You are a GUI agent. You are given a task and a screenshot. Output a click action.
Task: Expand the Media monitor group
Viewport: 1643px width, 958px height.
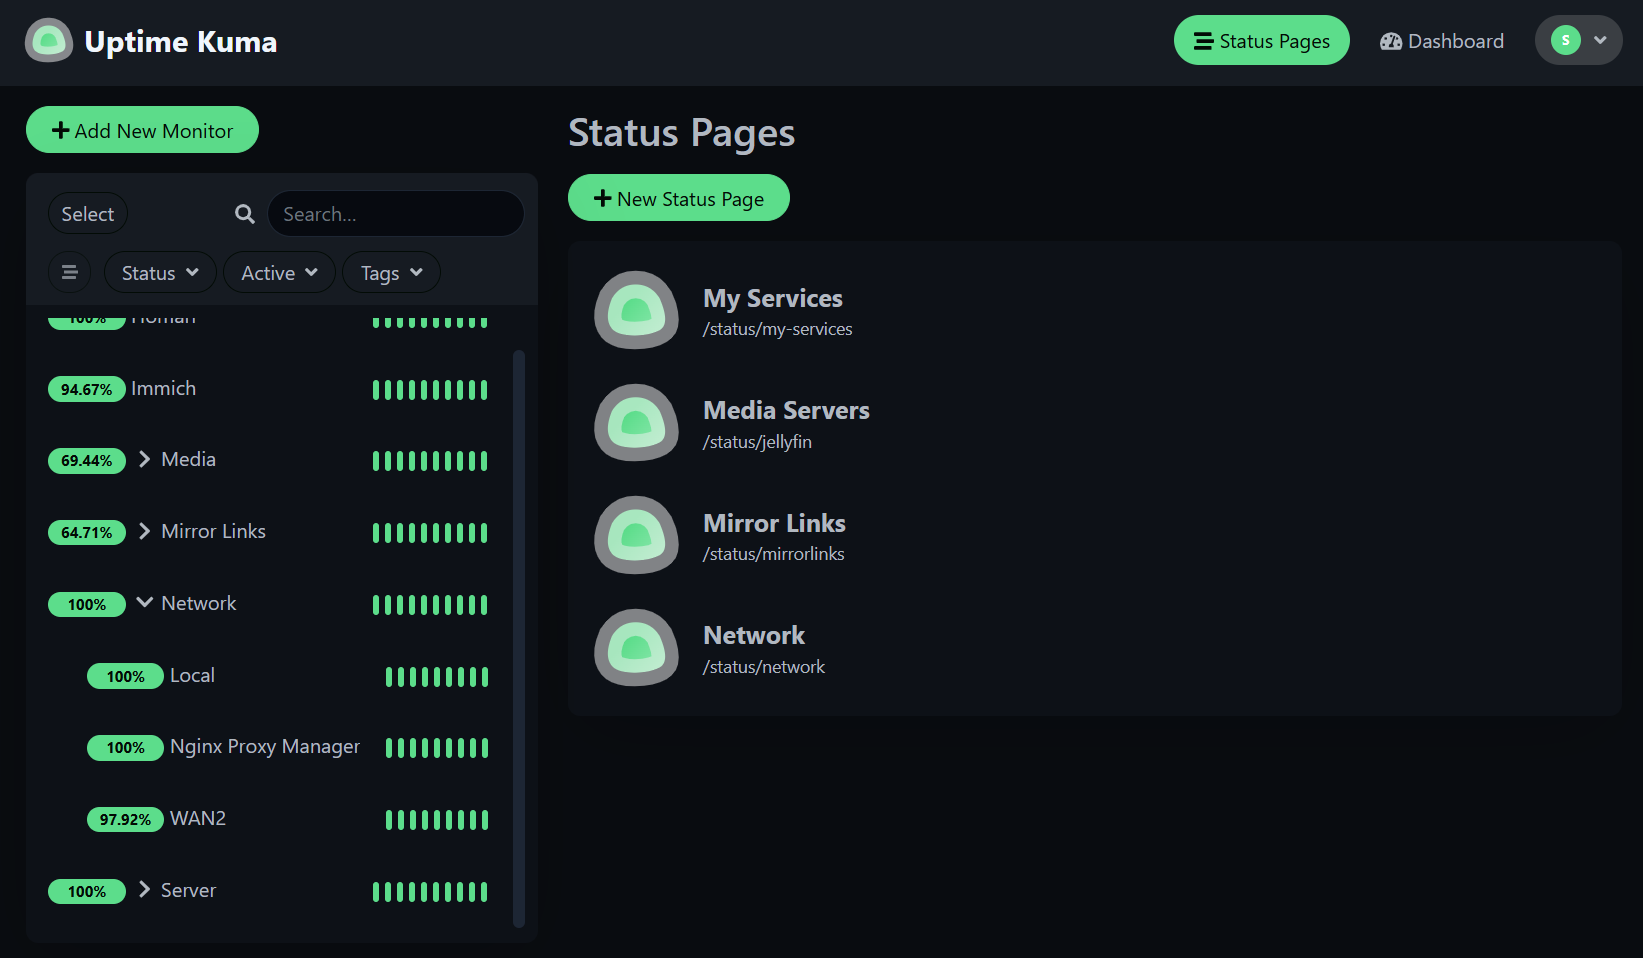(145, 459)
